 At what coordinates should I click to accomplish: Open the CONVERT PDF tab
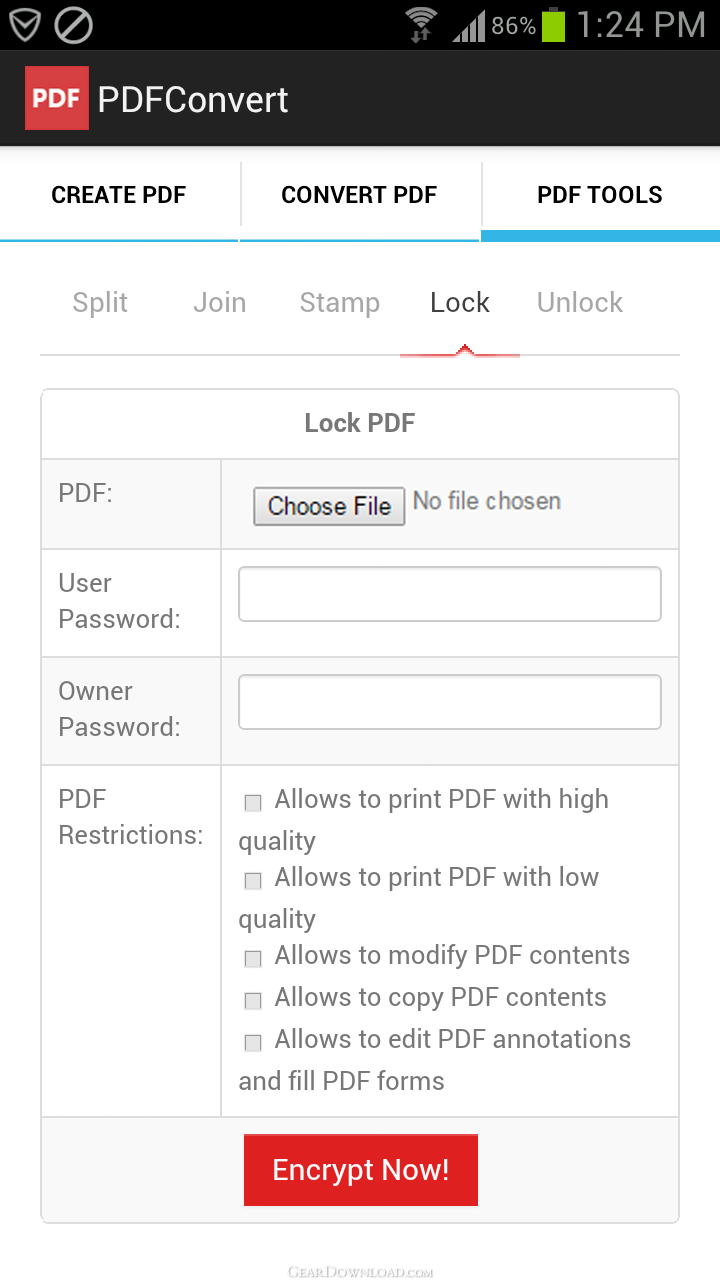point(359,195)
